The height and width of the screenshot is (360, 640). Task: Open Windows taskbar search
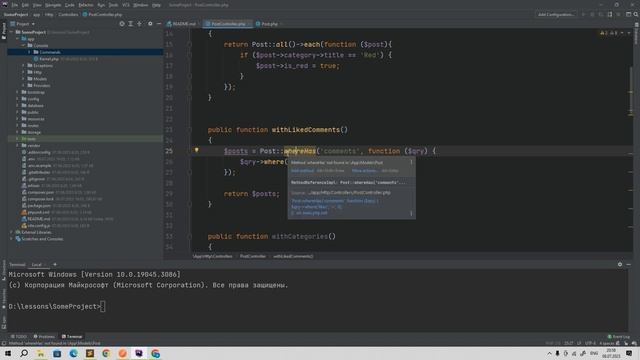pos(24,353)
